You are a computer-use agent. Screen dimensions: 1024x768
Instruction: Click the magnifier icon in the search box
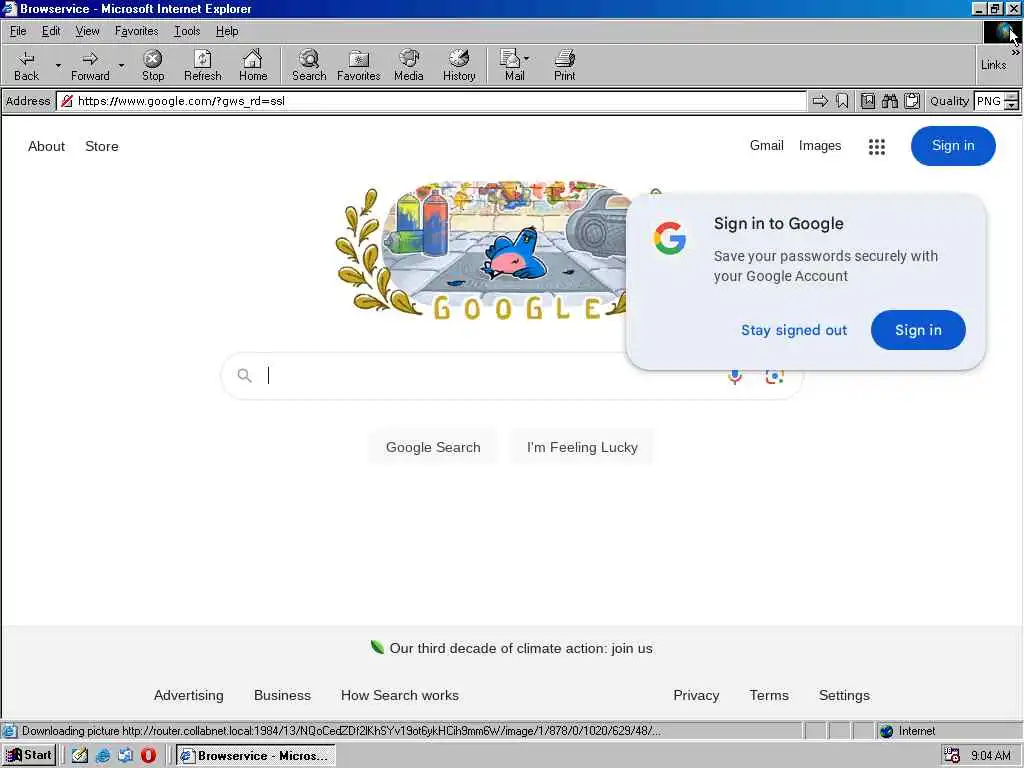244,376
